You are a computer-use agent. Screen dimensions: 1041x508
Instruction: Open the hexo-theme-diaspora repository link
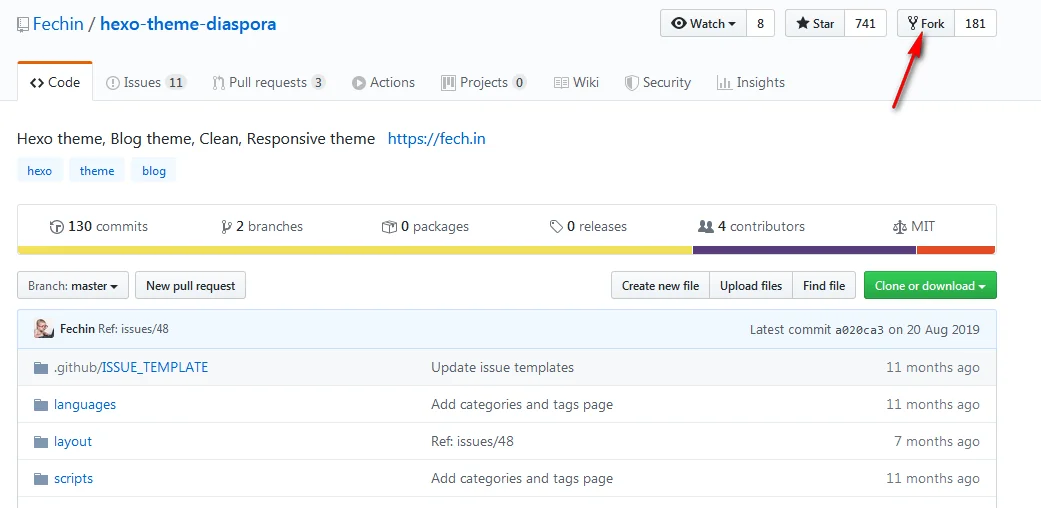(188, 25)
